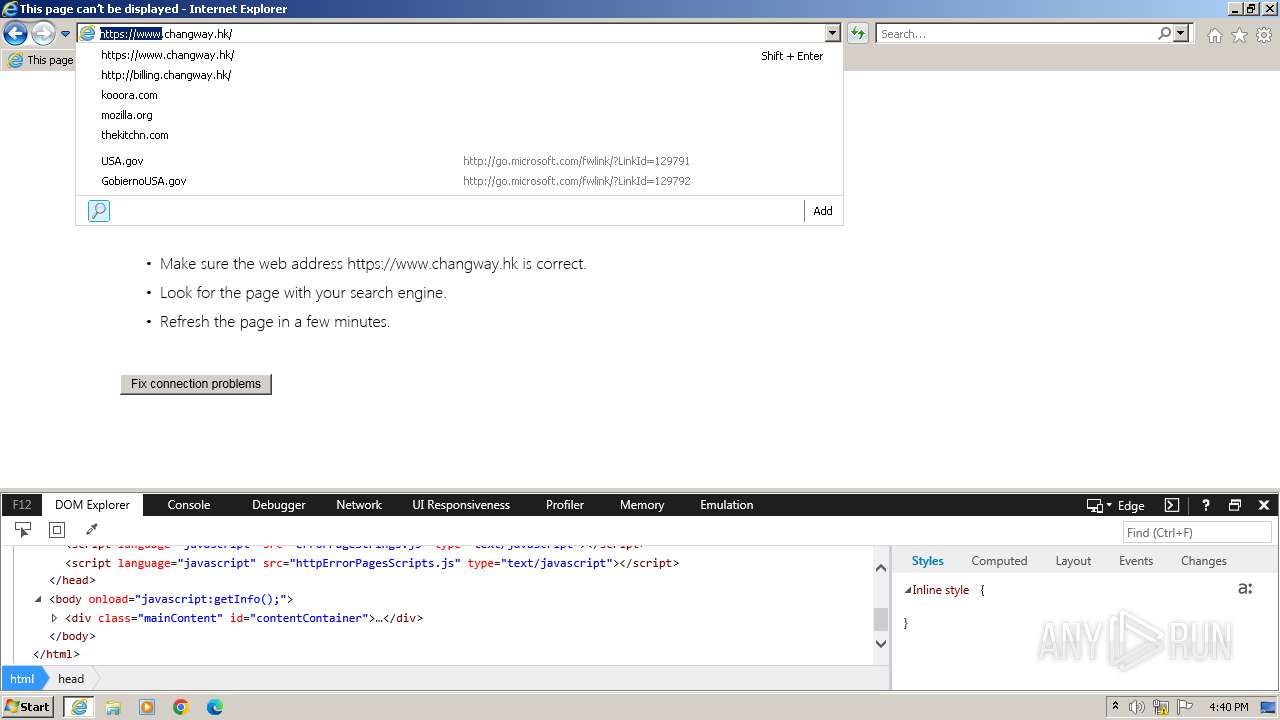
Task: Expand the div mainContent node
Action: click(x=55, y=618)
